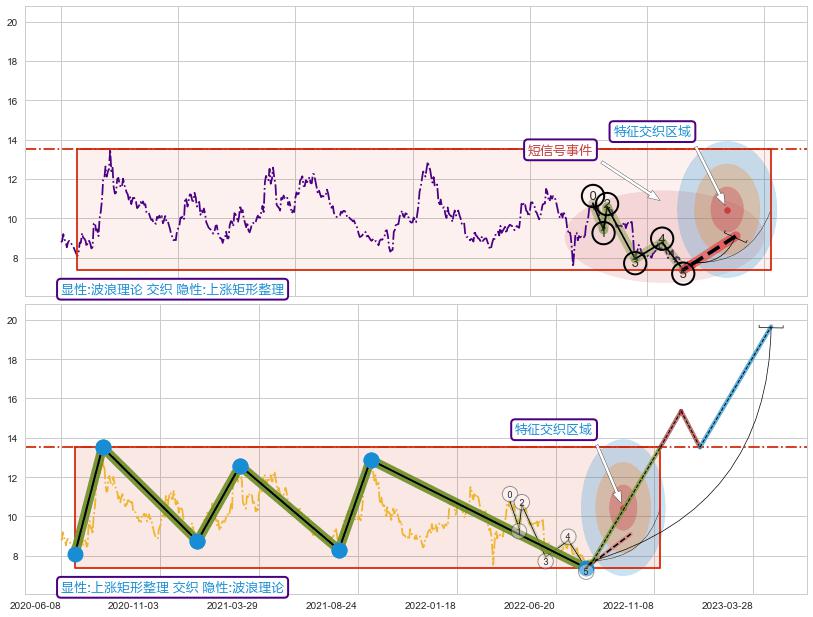The height and width of the screenshot is (617, 813).
Task: Click the 2022-01-18 date label
Action: (x=430, y=606)
